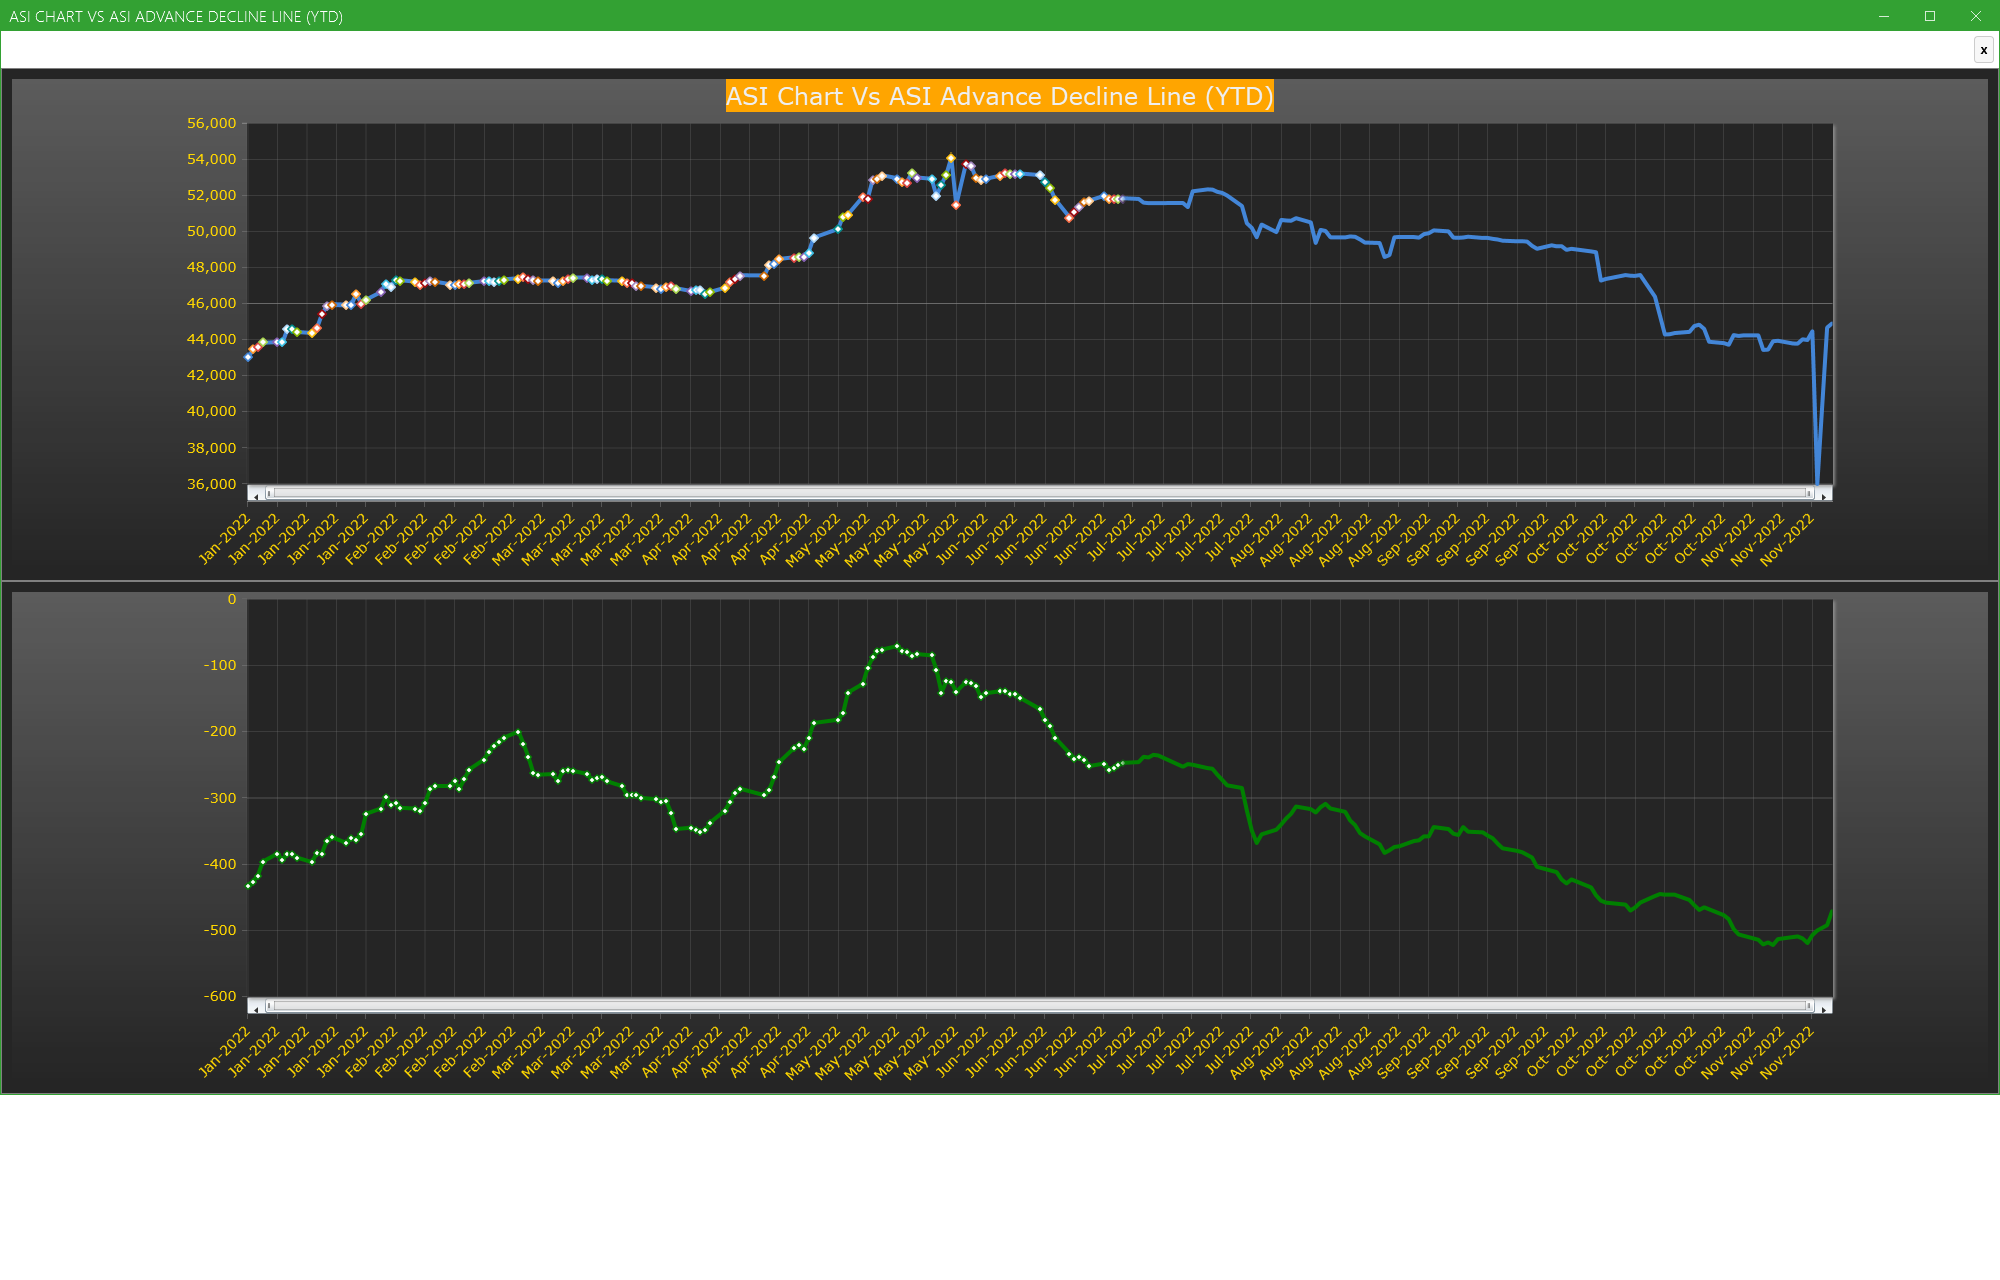Click the left grip handle of the upper chart scrollbar
This screenshot has width=2000, height=1280.
tap(269, 493)
